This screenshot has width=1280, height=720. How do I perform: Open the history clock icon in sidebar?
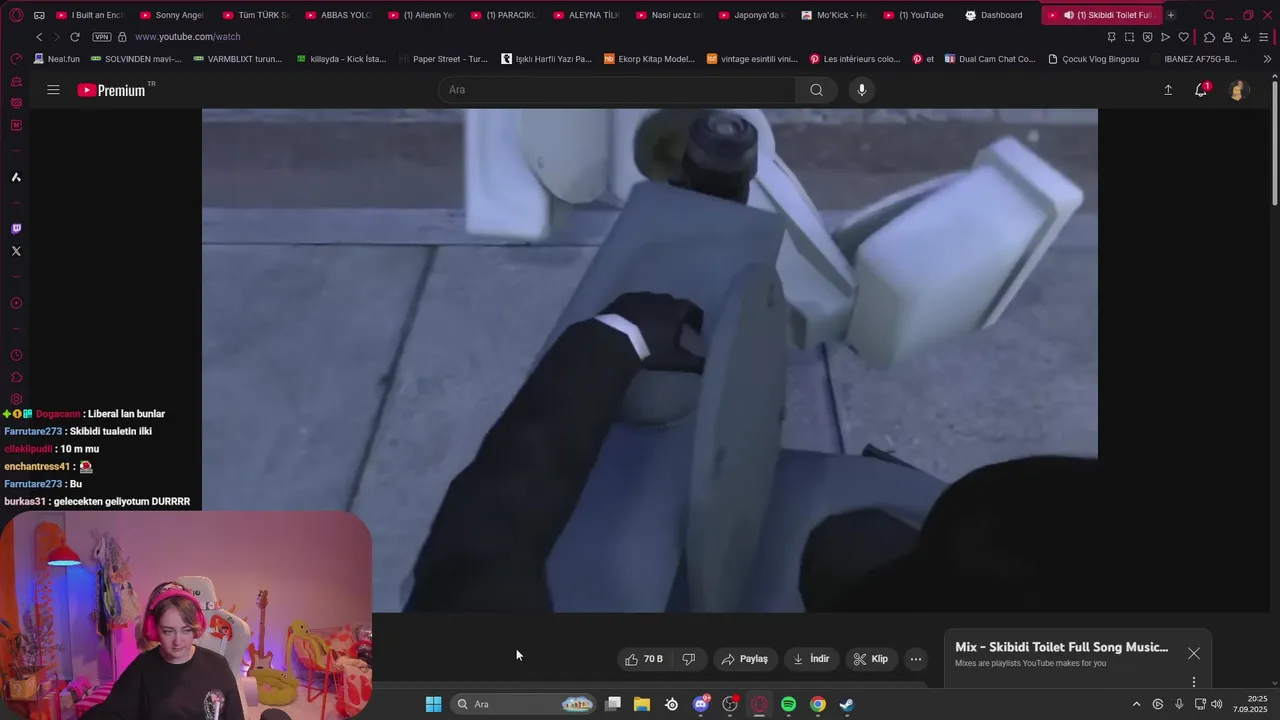pos(16,355)
